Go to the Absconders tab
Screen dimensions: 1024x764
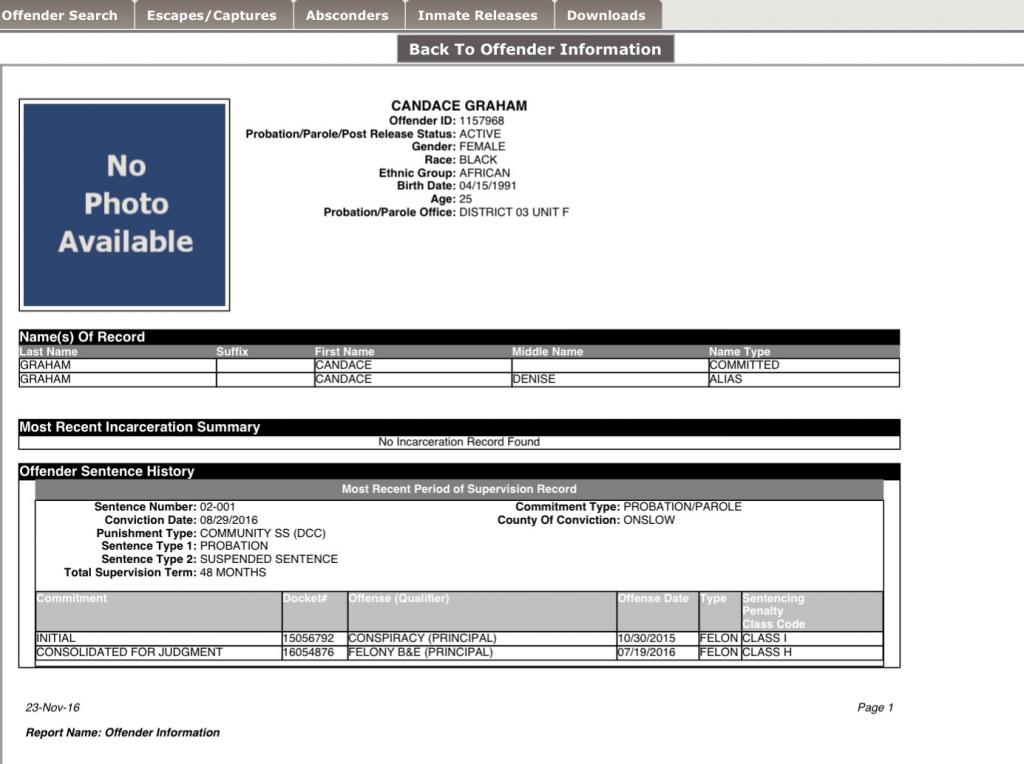pos(347,15)
